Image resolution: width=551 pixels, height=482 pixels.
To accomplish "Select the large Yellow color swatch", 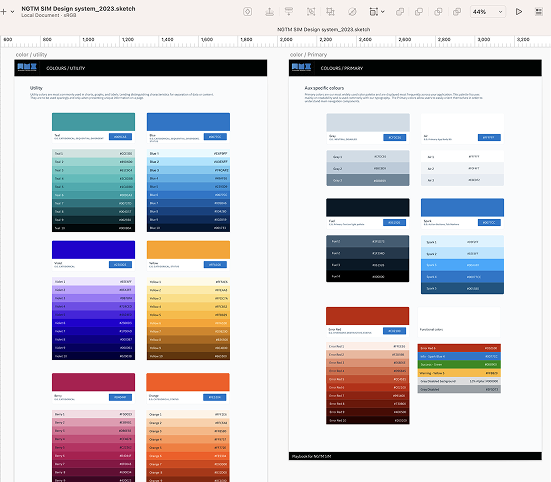I will (x=188, y=250).
